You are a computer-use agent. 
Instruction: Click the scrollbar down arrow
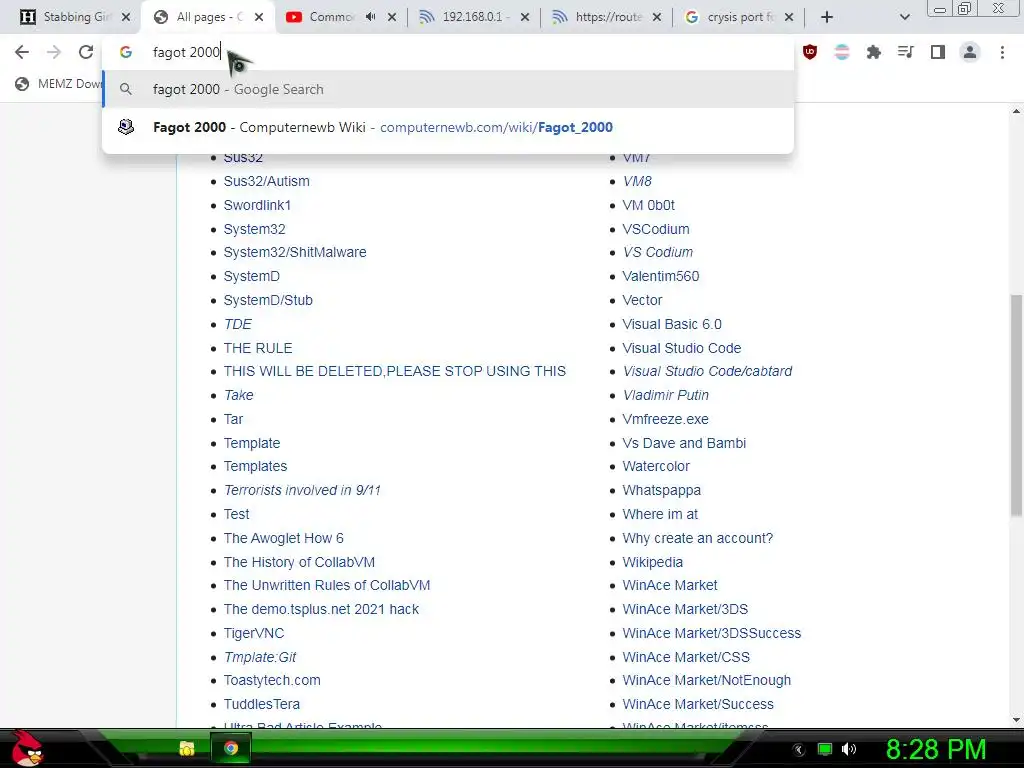[x=1016, y=720]
